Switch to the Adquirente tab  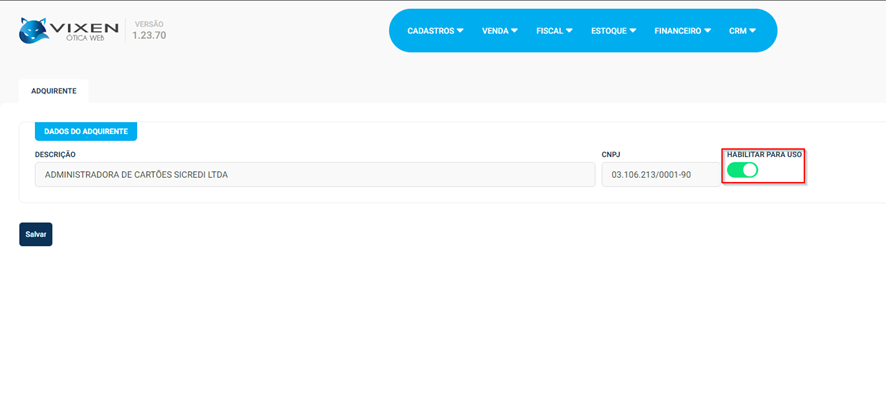click(54, 91)
